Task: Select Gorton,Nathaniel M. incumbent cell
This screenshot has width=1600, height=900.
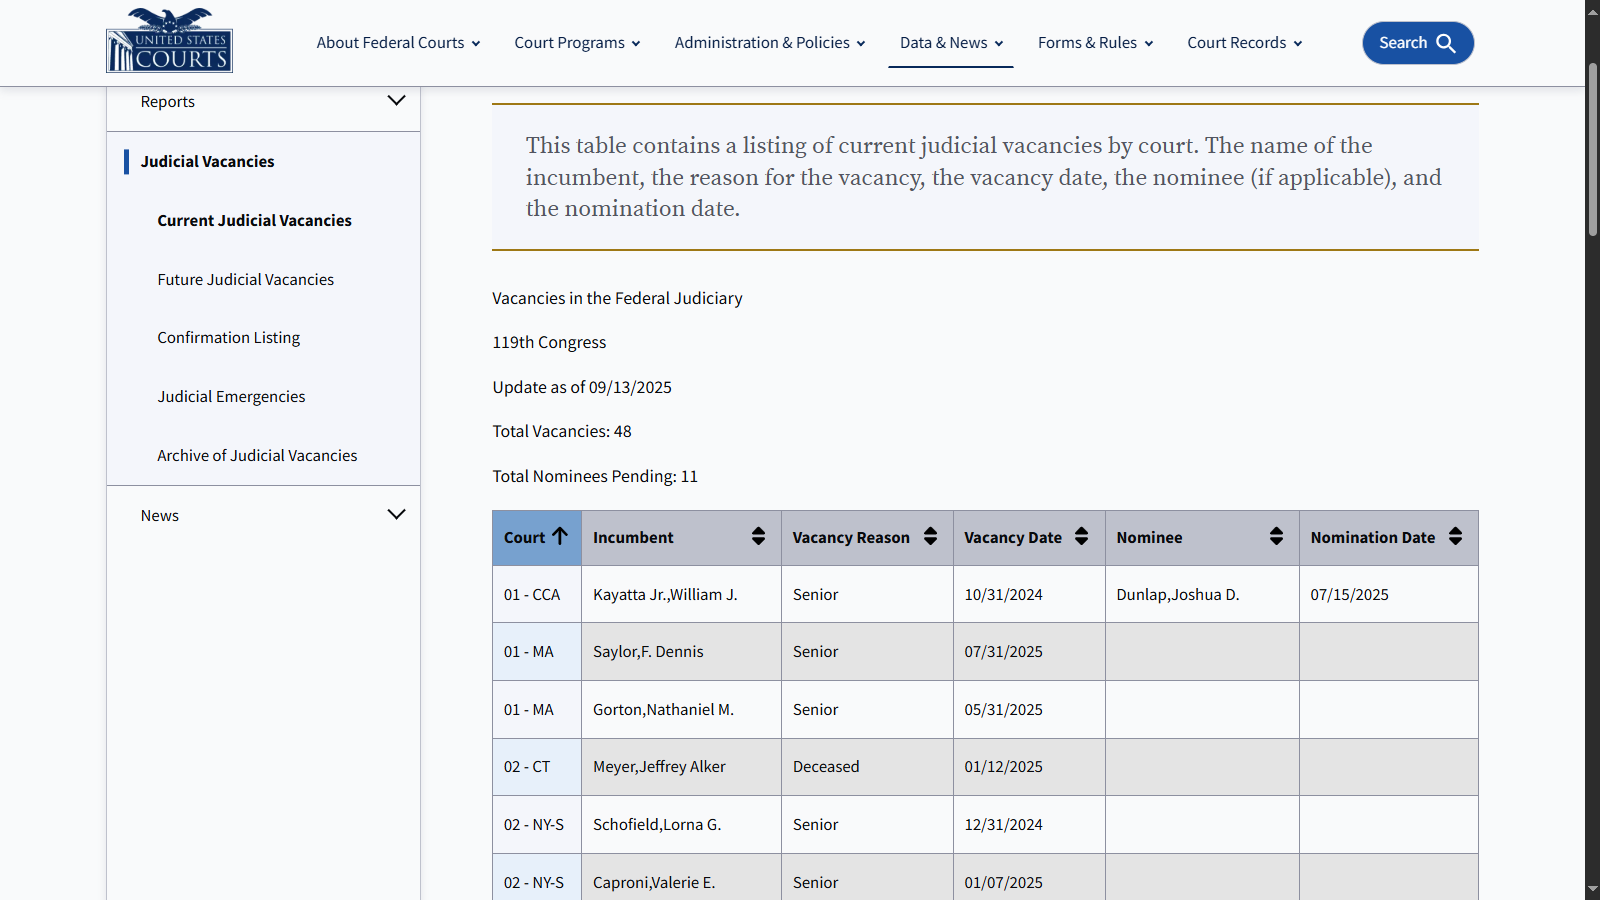Action: point(681,710)
